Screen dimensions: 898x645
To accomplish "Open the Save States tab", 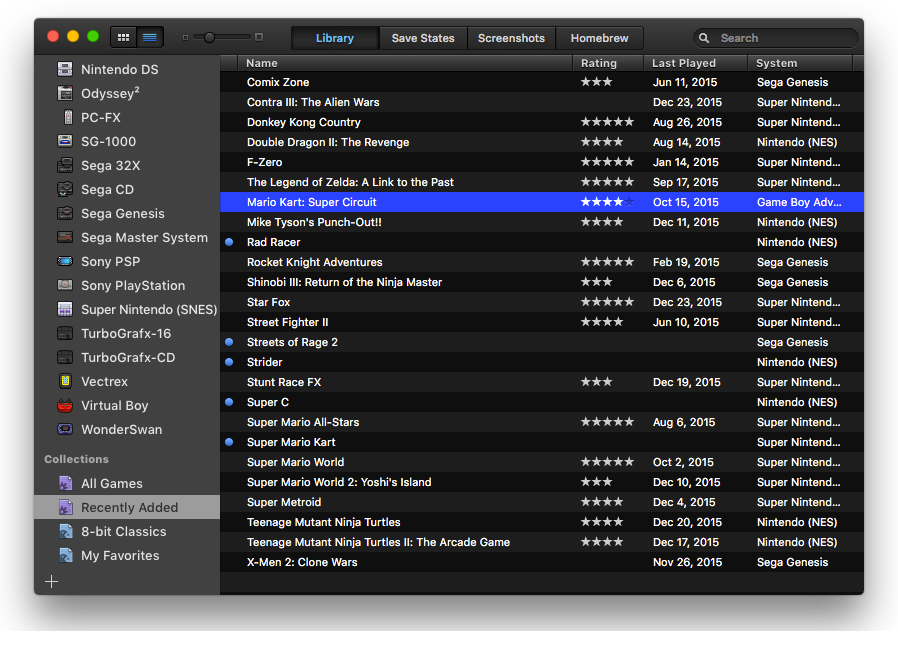I will pos(422,38).
